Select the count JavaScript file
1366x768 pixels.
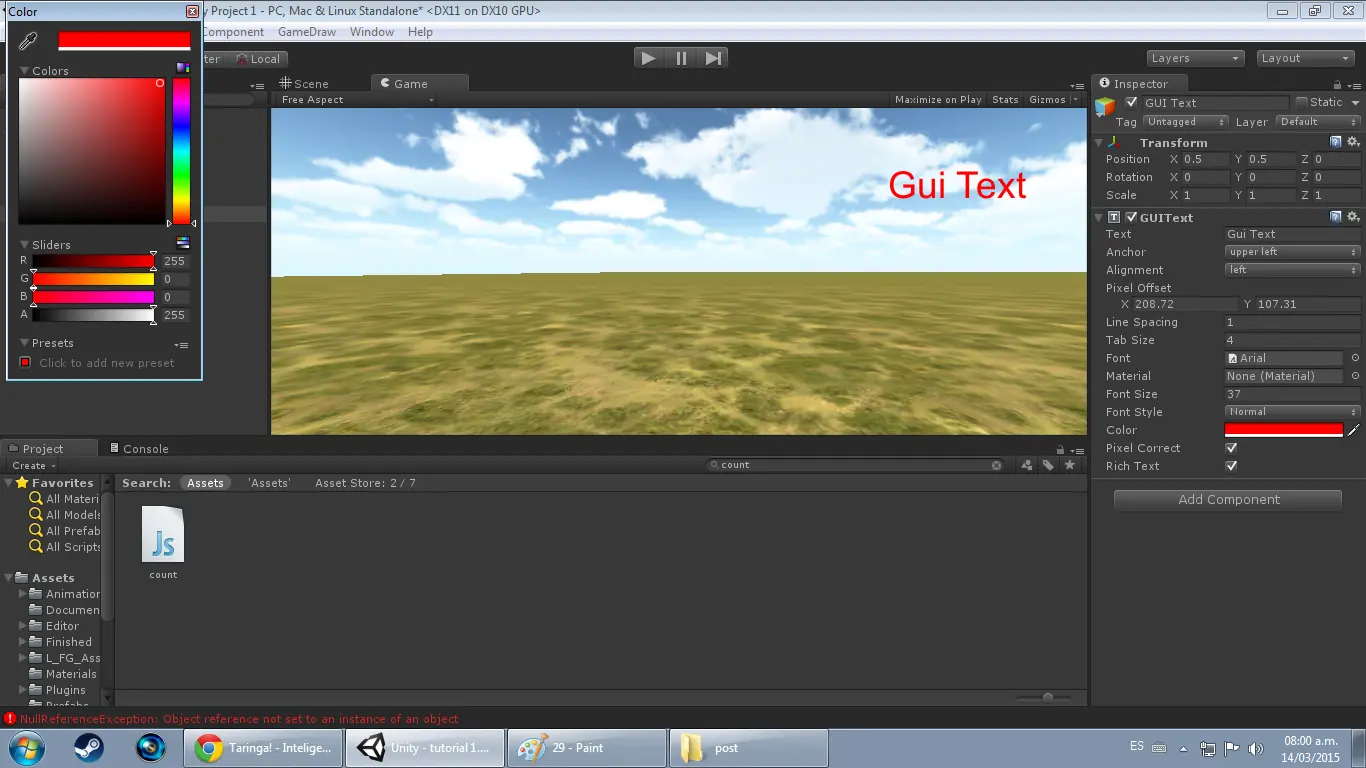tap(163, 542)
